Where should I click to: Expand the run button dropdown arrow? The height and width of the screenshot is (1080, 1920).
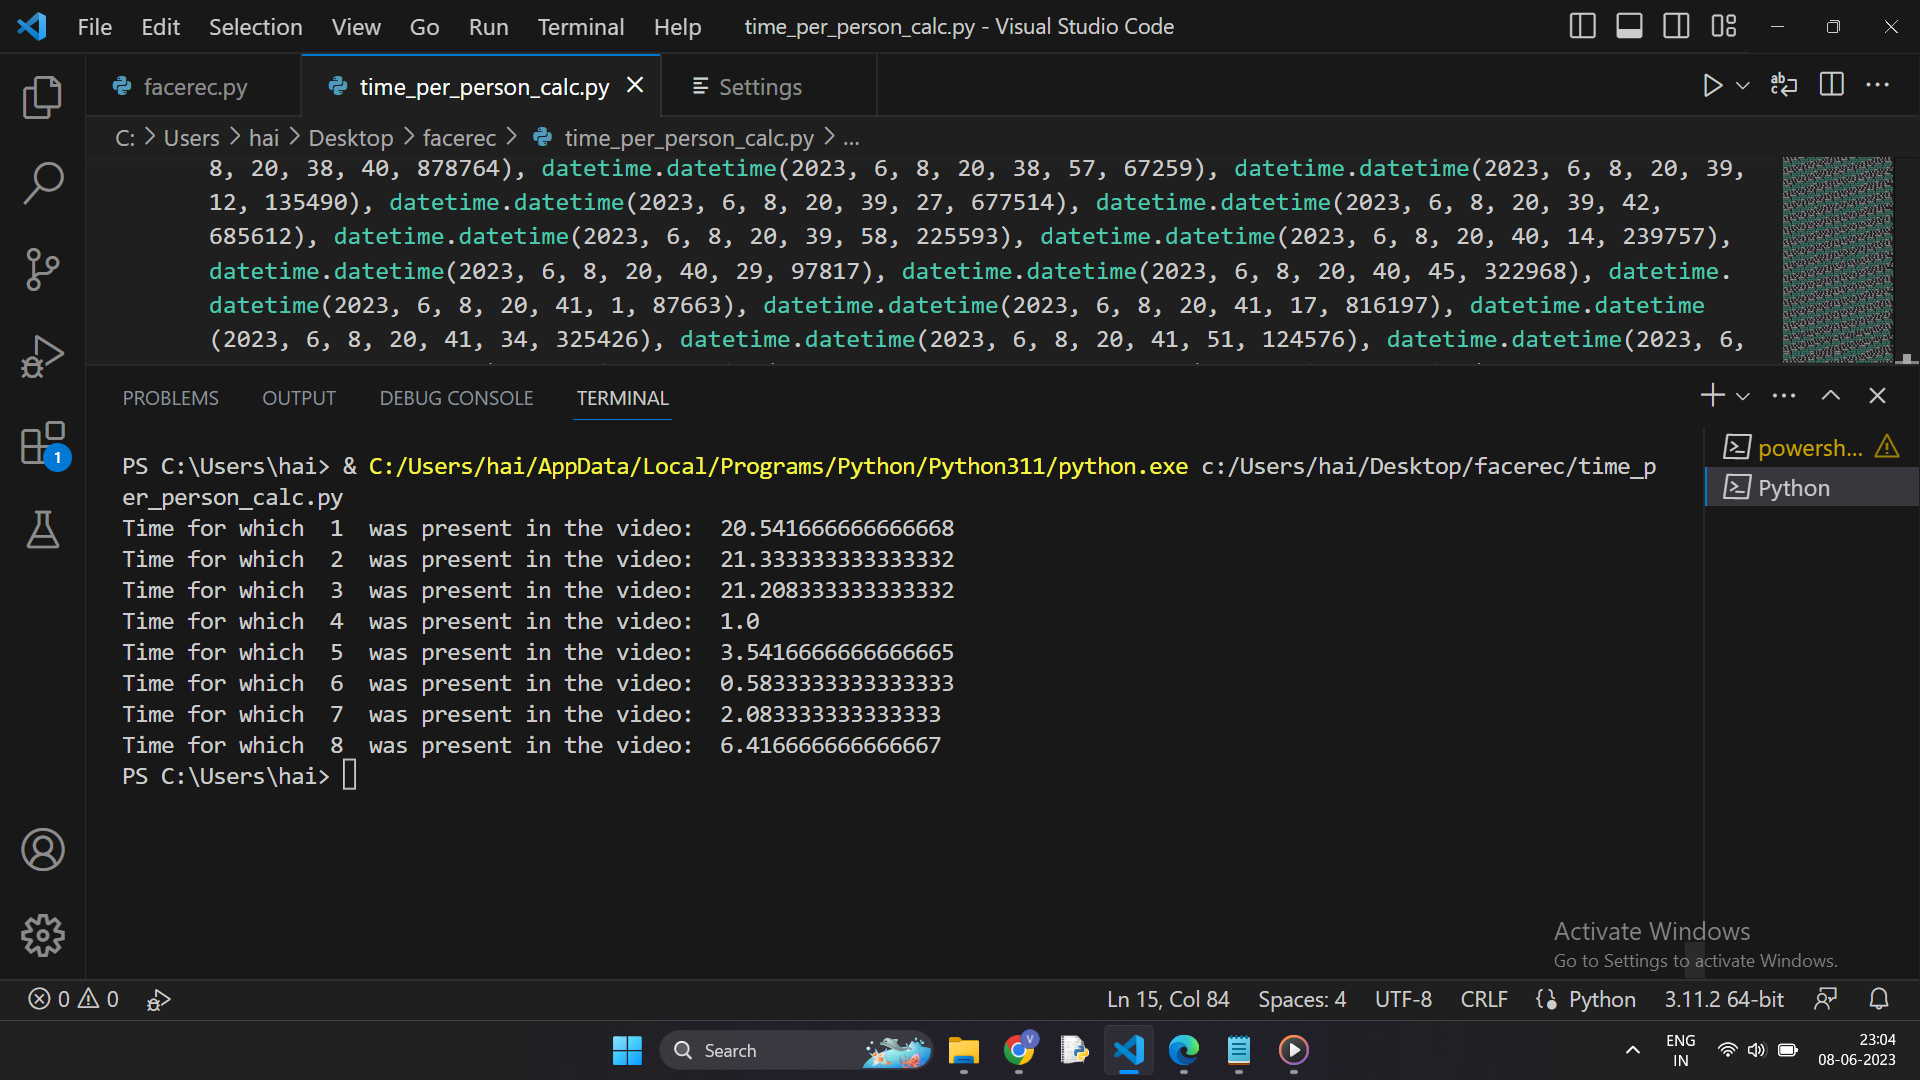1743,86
